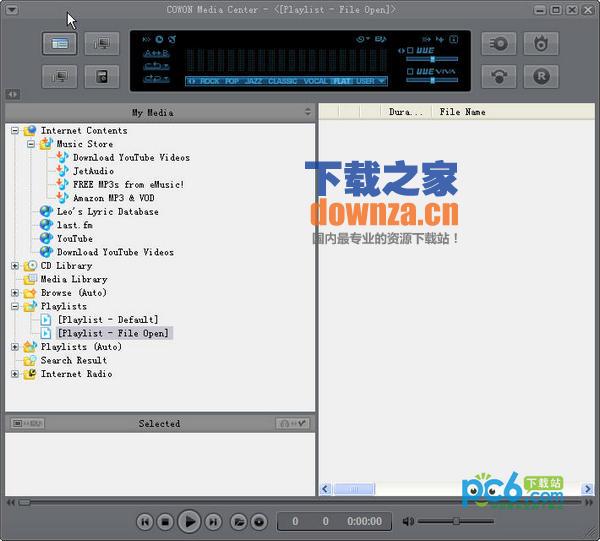This screenshot has width=600, height=541.
Task: Open the equalizer preset dropdown arrow
Action: click(x=381, y=81)
